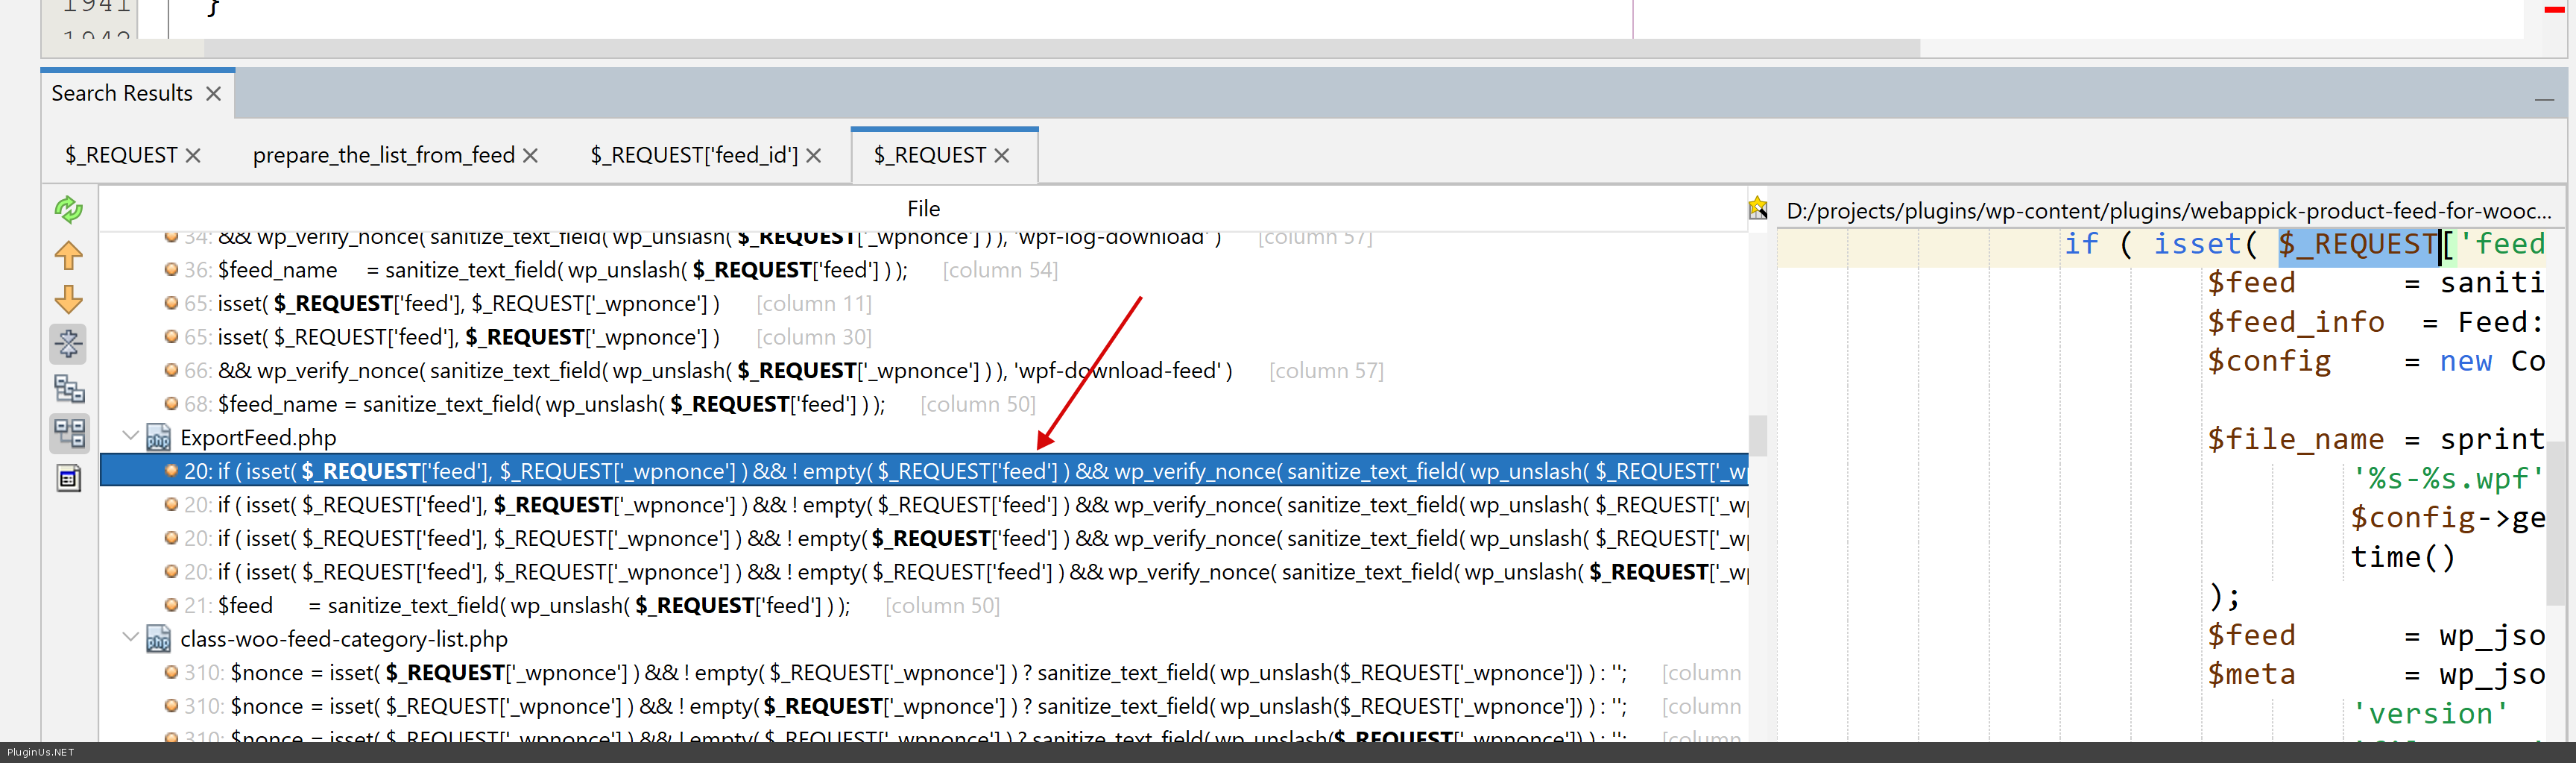Click the star column-selector icon
2576x763 pixels.
coord(1757,208)
